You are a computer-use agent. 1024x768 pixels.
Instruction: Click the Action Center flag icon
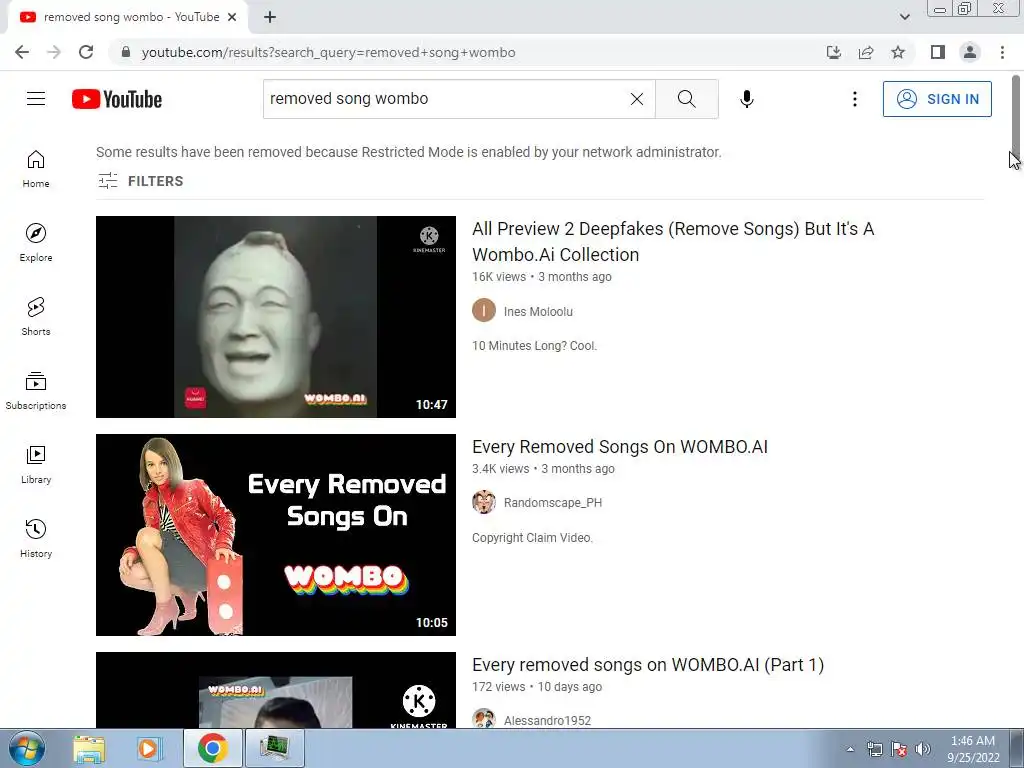899,749
